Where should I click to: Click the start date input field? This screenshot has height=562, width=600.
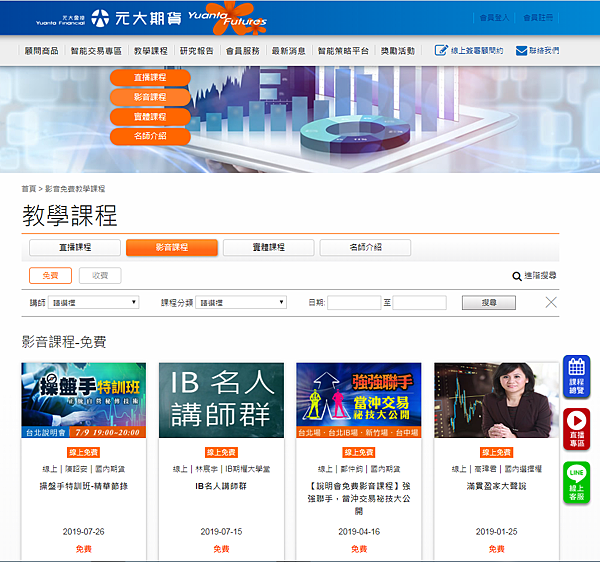tap(354, 302)
